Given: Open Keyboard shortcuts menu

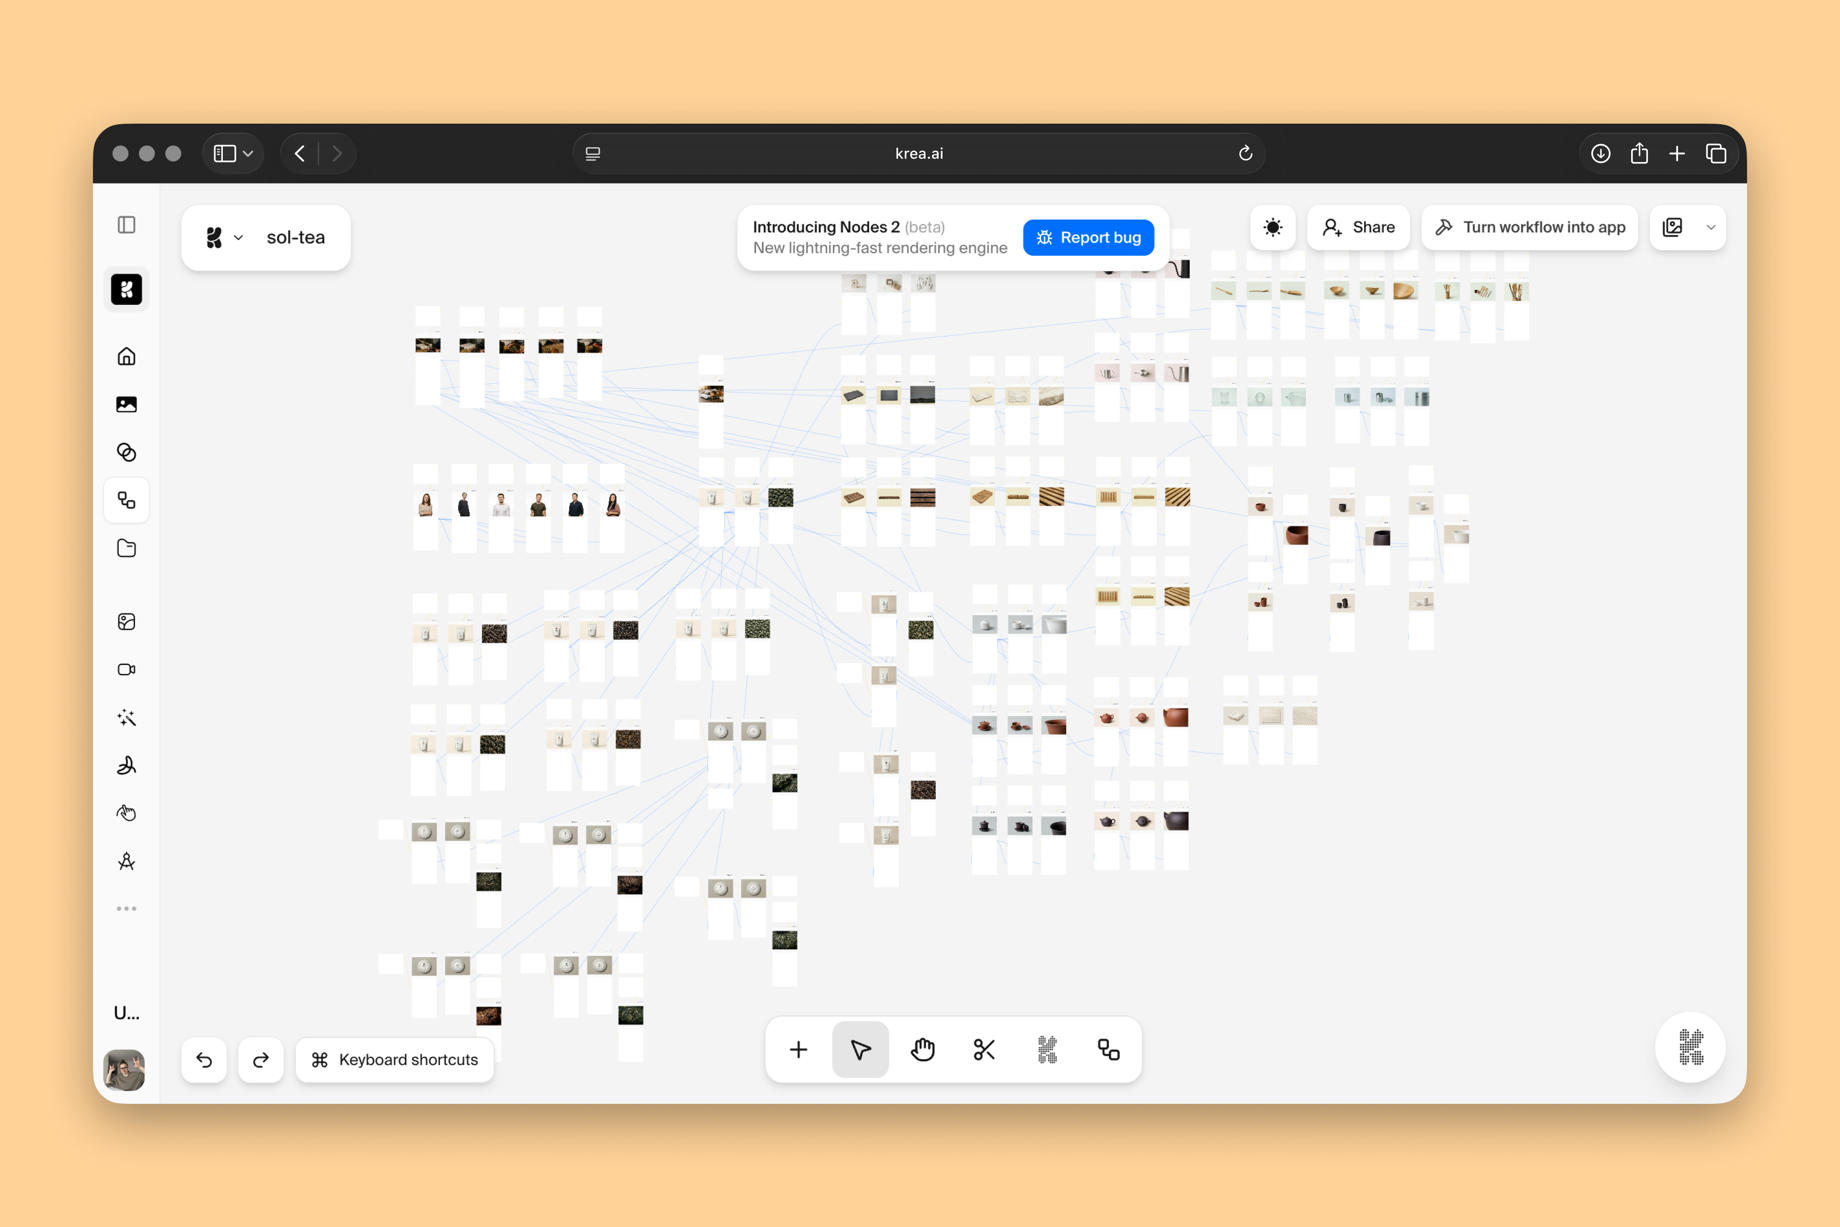Looking at the screenshot, I should tap(395, 1059).
